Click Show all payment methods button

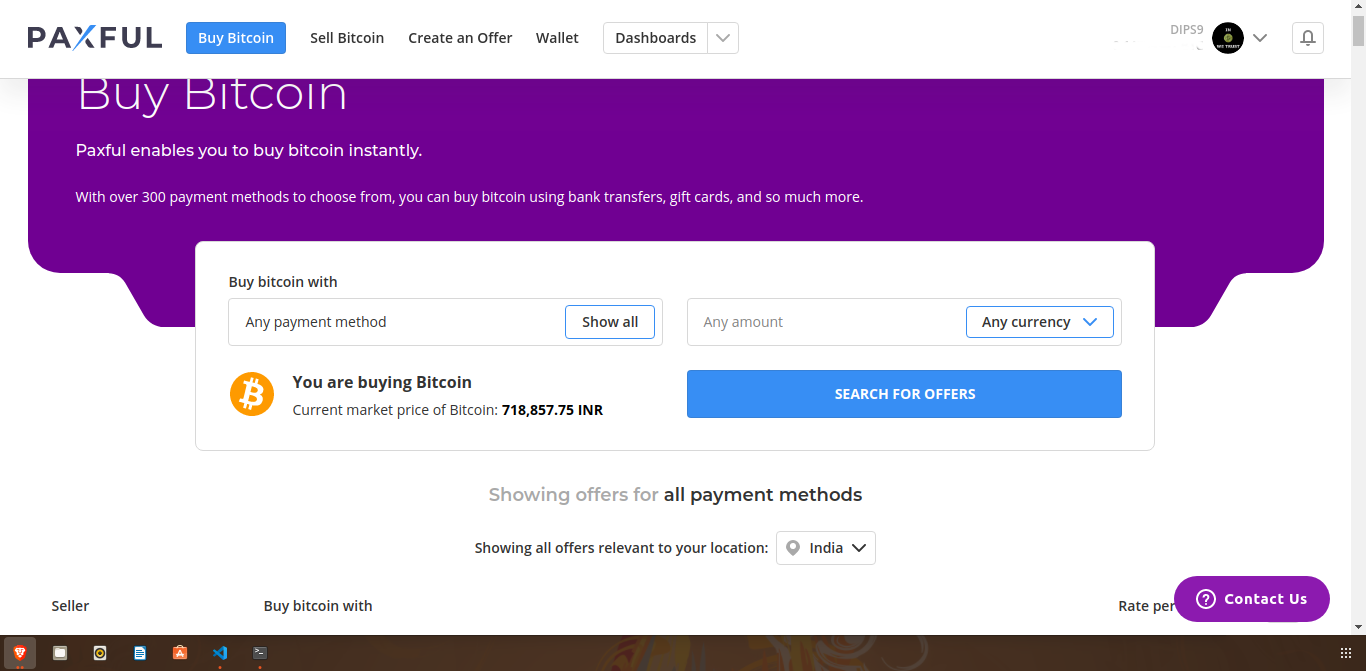pos(610,322)
